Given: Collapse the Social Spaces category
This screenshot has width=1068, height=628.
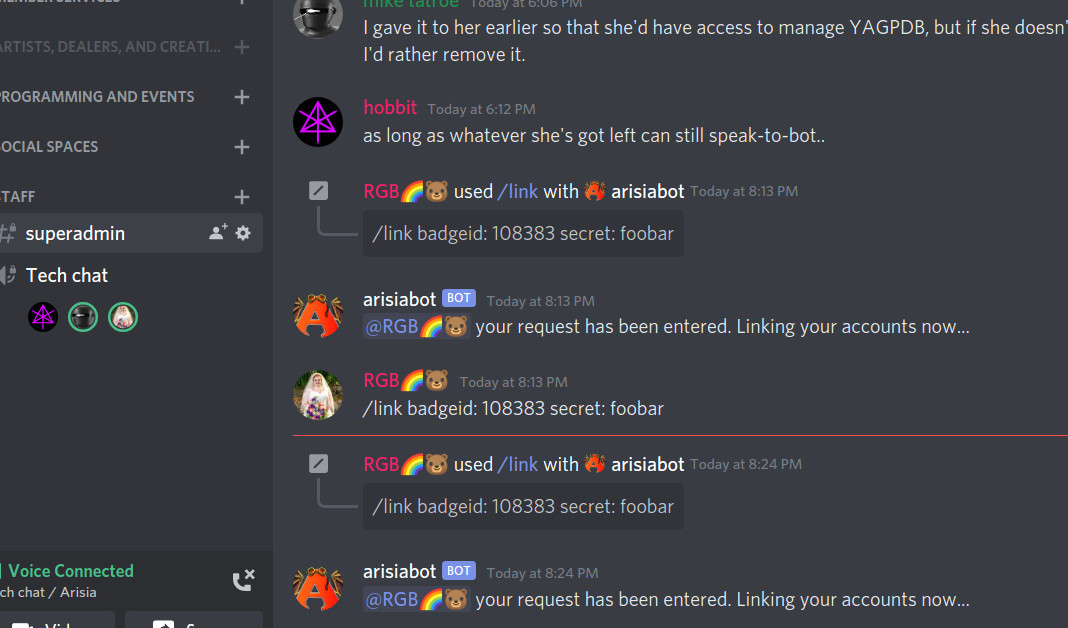Looking at the screenshot, I should coord(49,146).
